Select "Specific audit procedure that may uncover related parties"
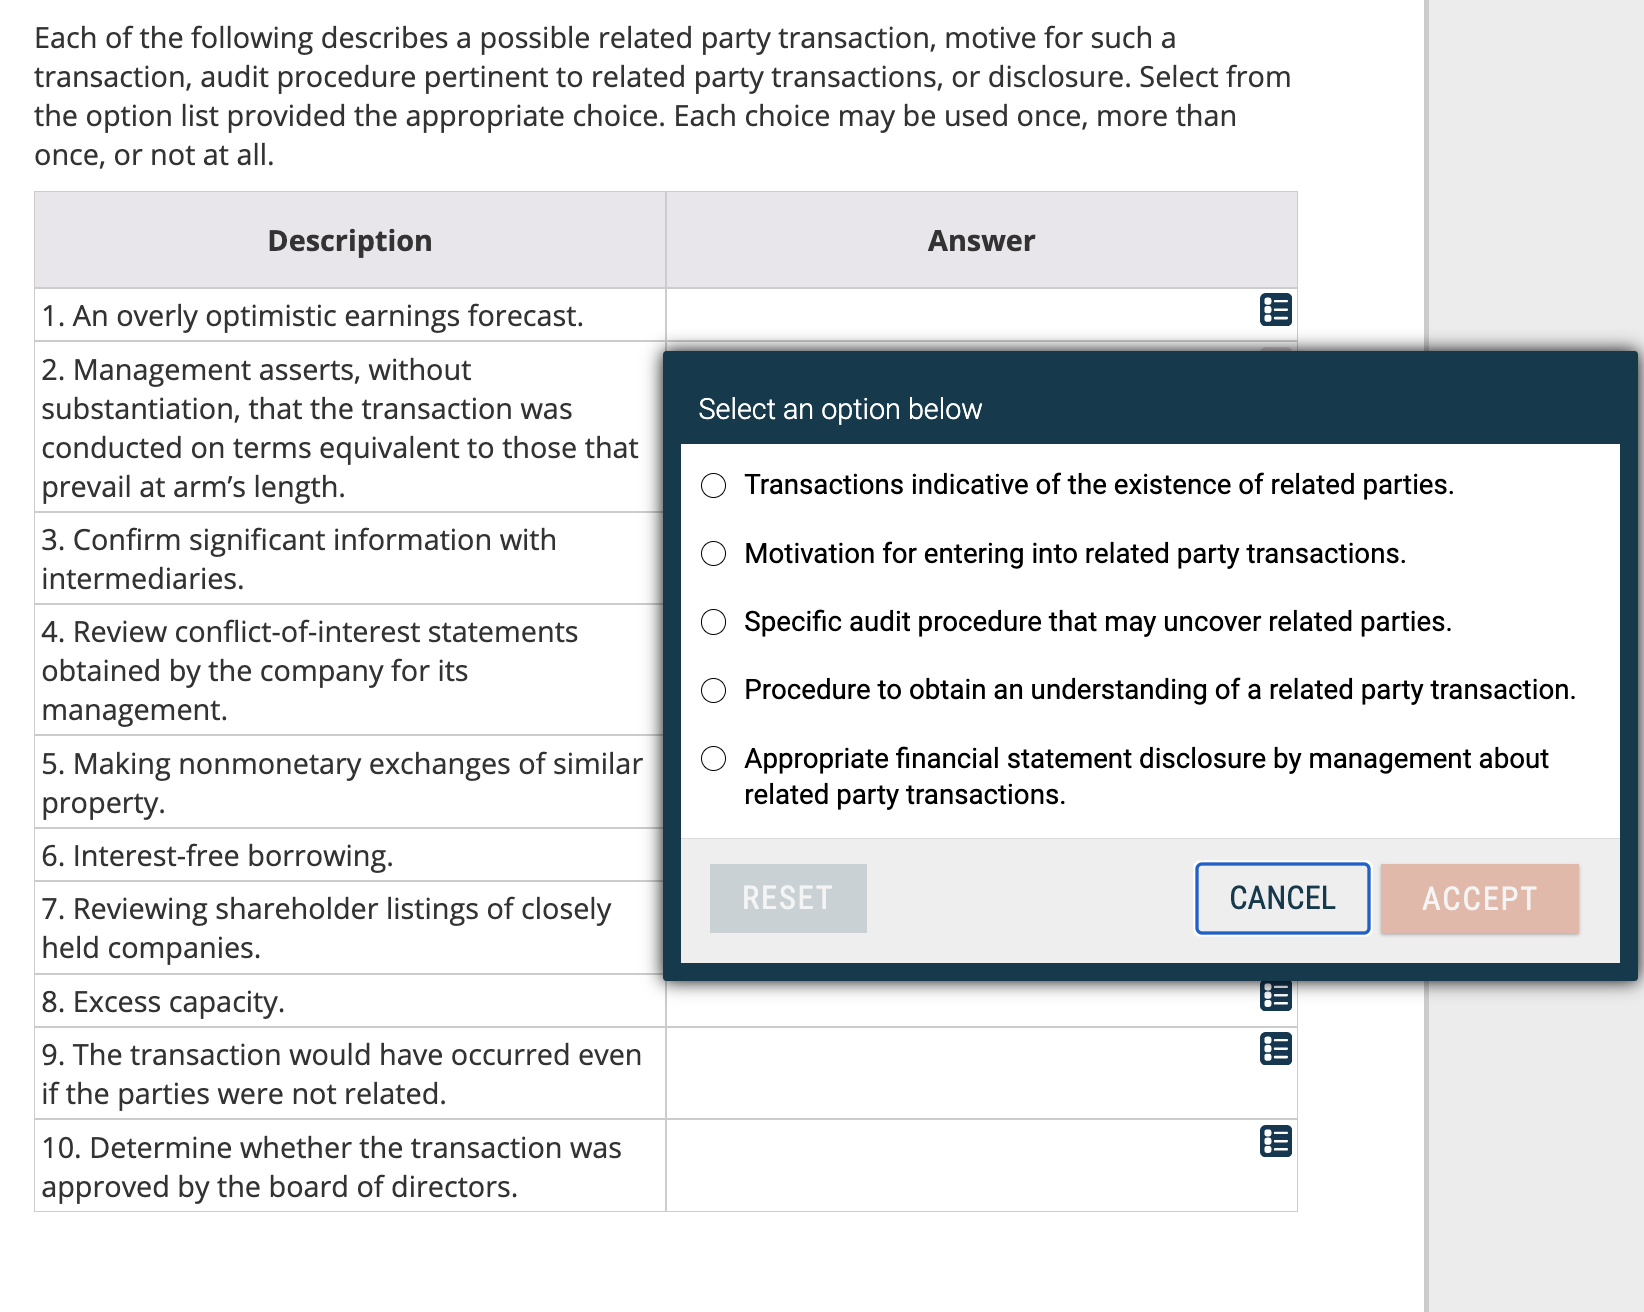This screenshot has height=1312, width=1644. (x=714, y=622)
